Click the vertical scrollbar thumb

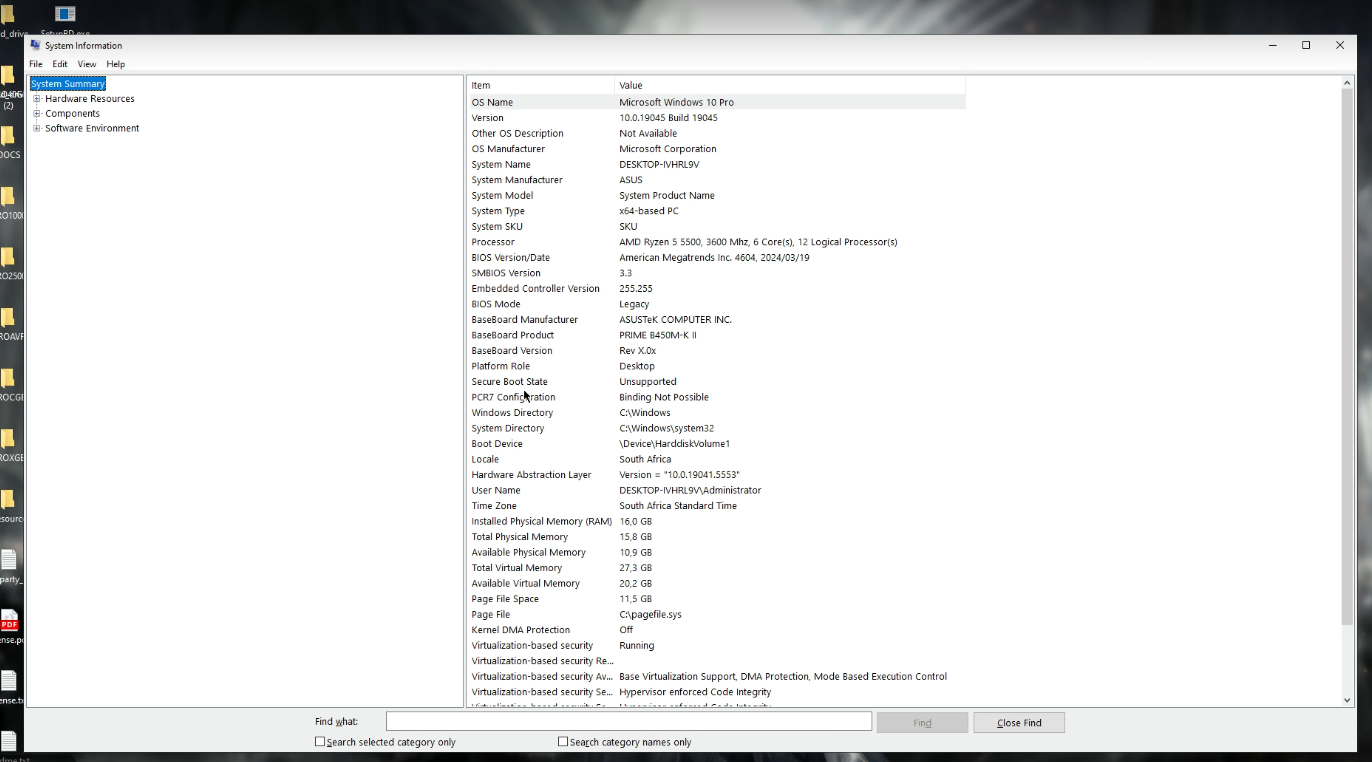[1347, 358]
